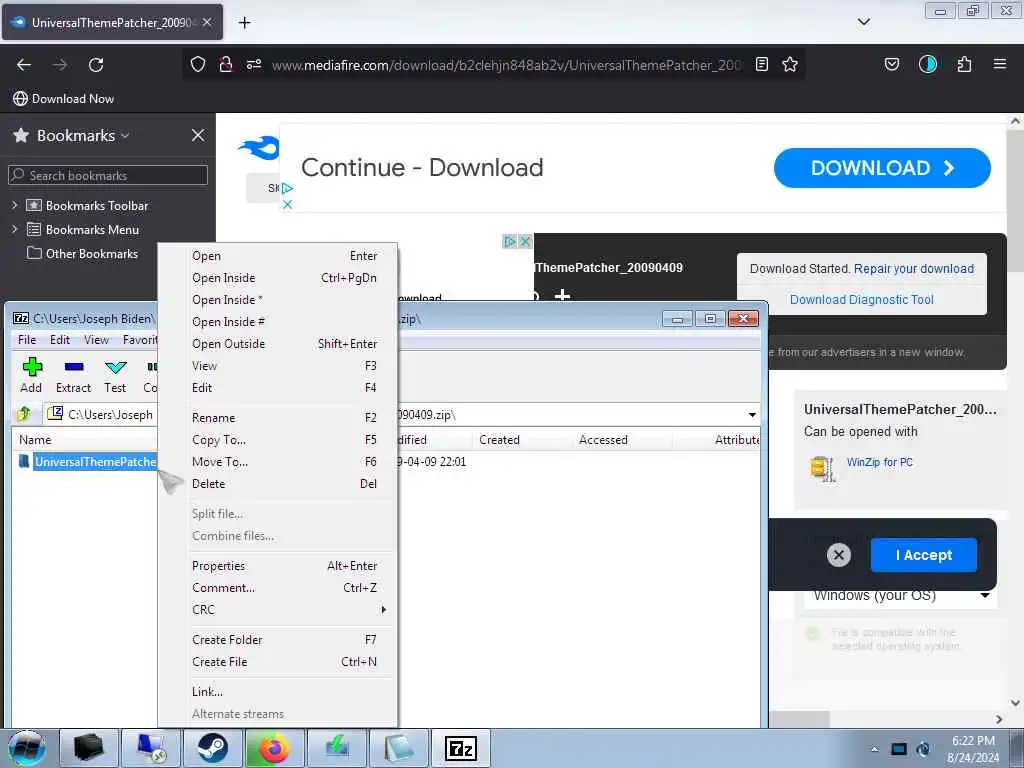Choose Open in the context menu
Screen dimensions: 1024x768
[x=278, y=256]
